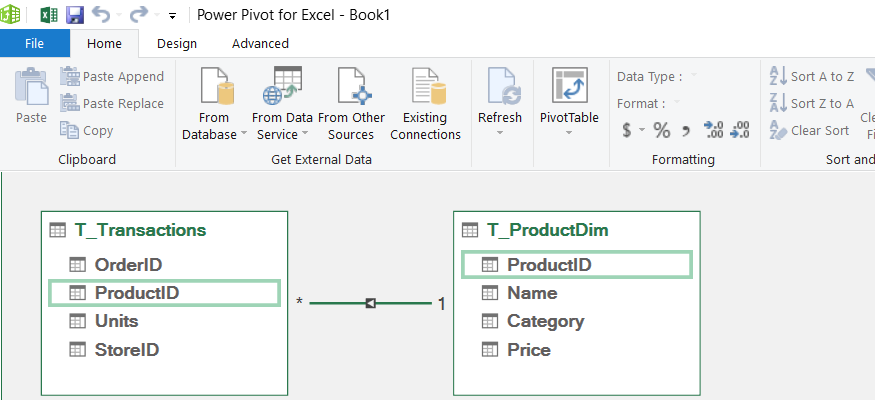
Task: Save the workbook with floppy disk icon
Action: (75, 15)
